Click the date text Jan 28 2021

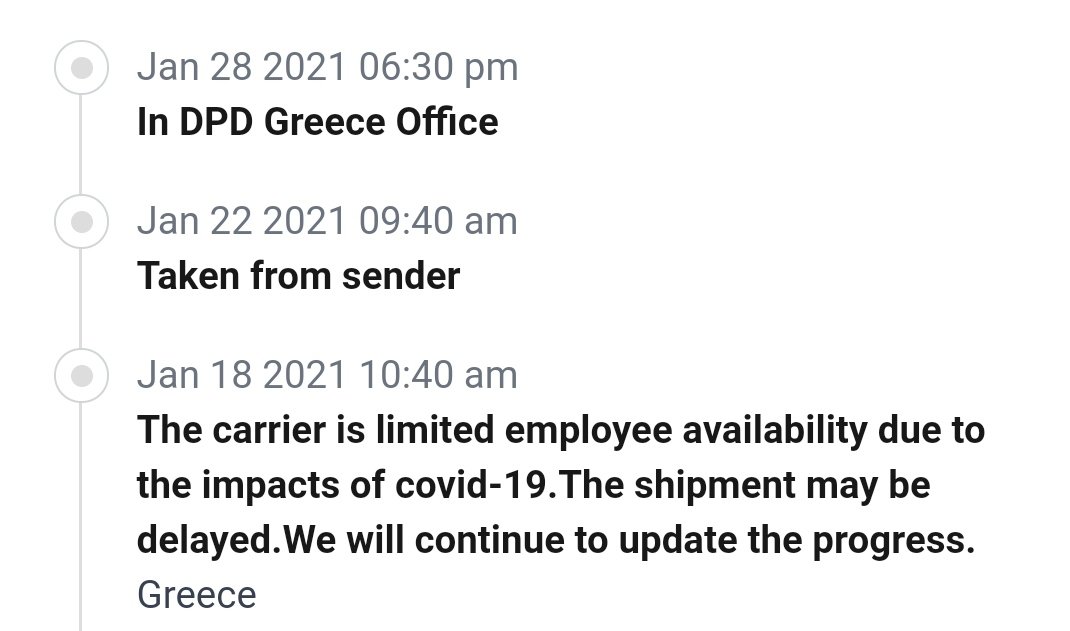click(x=242, y=67)
